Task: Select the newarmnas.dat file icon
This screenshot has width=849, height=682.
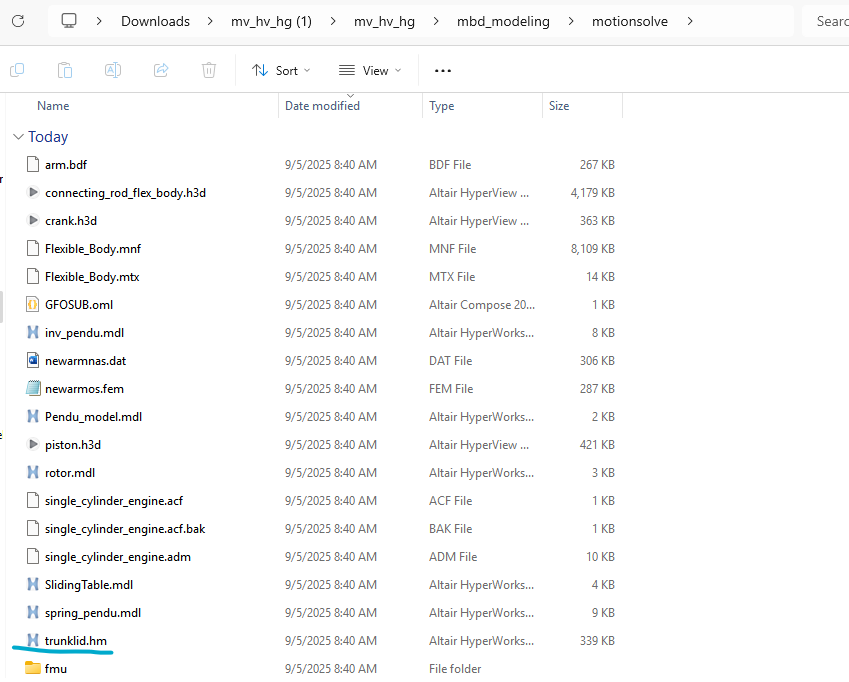Action: tap(33, 360)
